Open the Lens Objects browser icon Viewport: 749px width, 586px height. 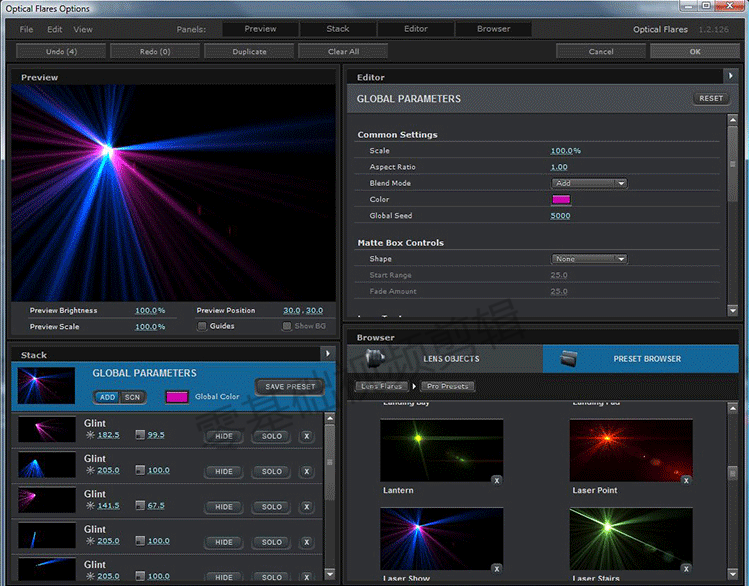coord(376,358)
